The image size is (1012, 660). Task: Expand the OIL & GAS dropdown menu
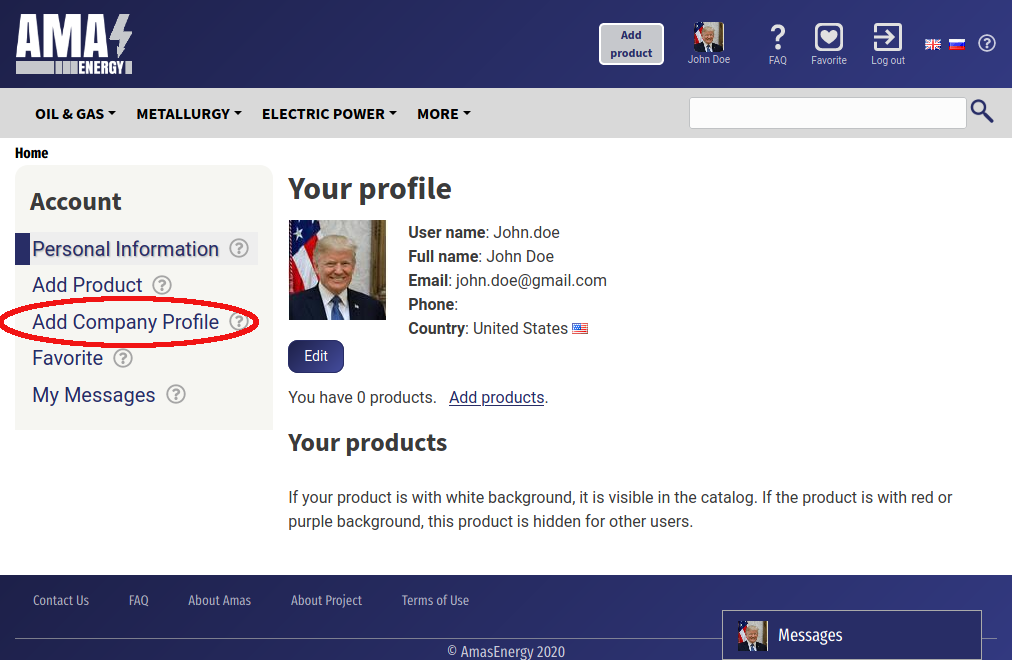point(76,114)
